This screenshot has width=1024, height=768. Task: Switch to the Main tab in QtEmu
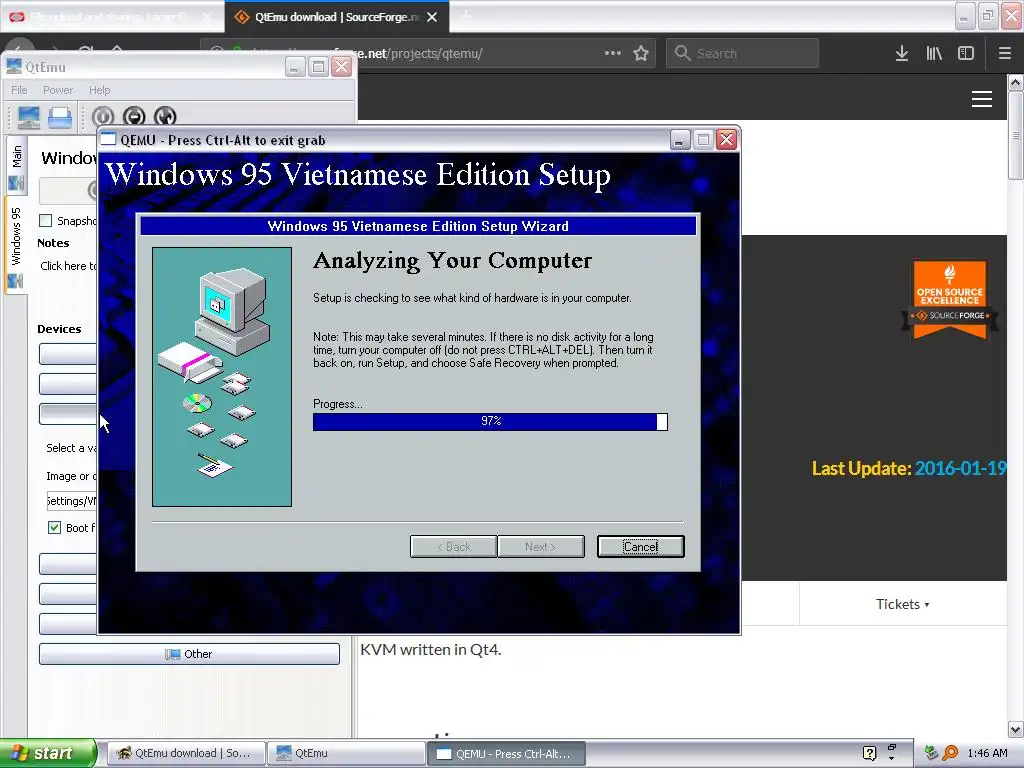pos(16,166)
